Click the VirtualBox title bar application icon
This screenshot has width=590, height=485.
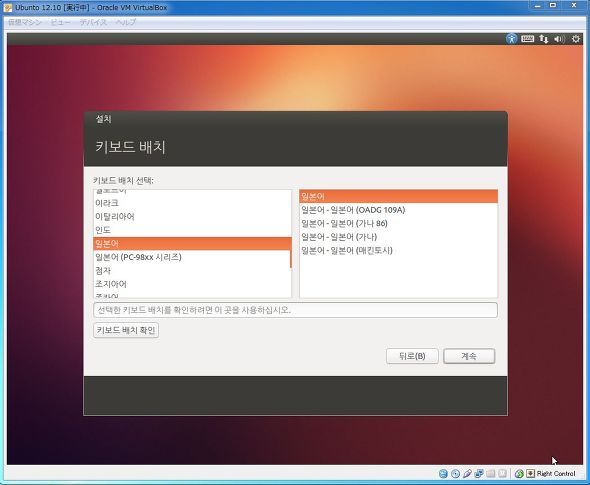pos(8,8)
